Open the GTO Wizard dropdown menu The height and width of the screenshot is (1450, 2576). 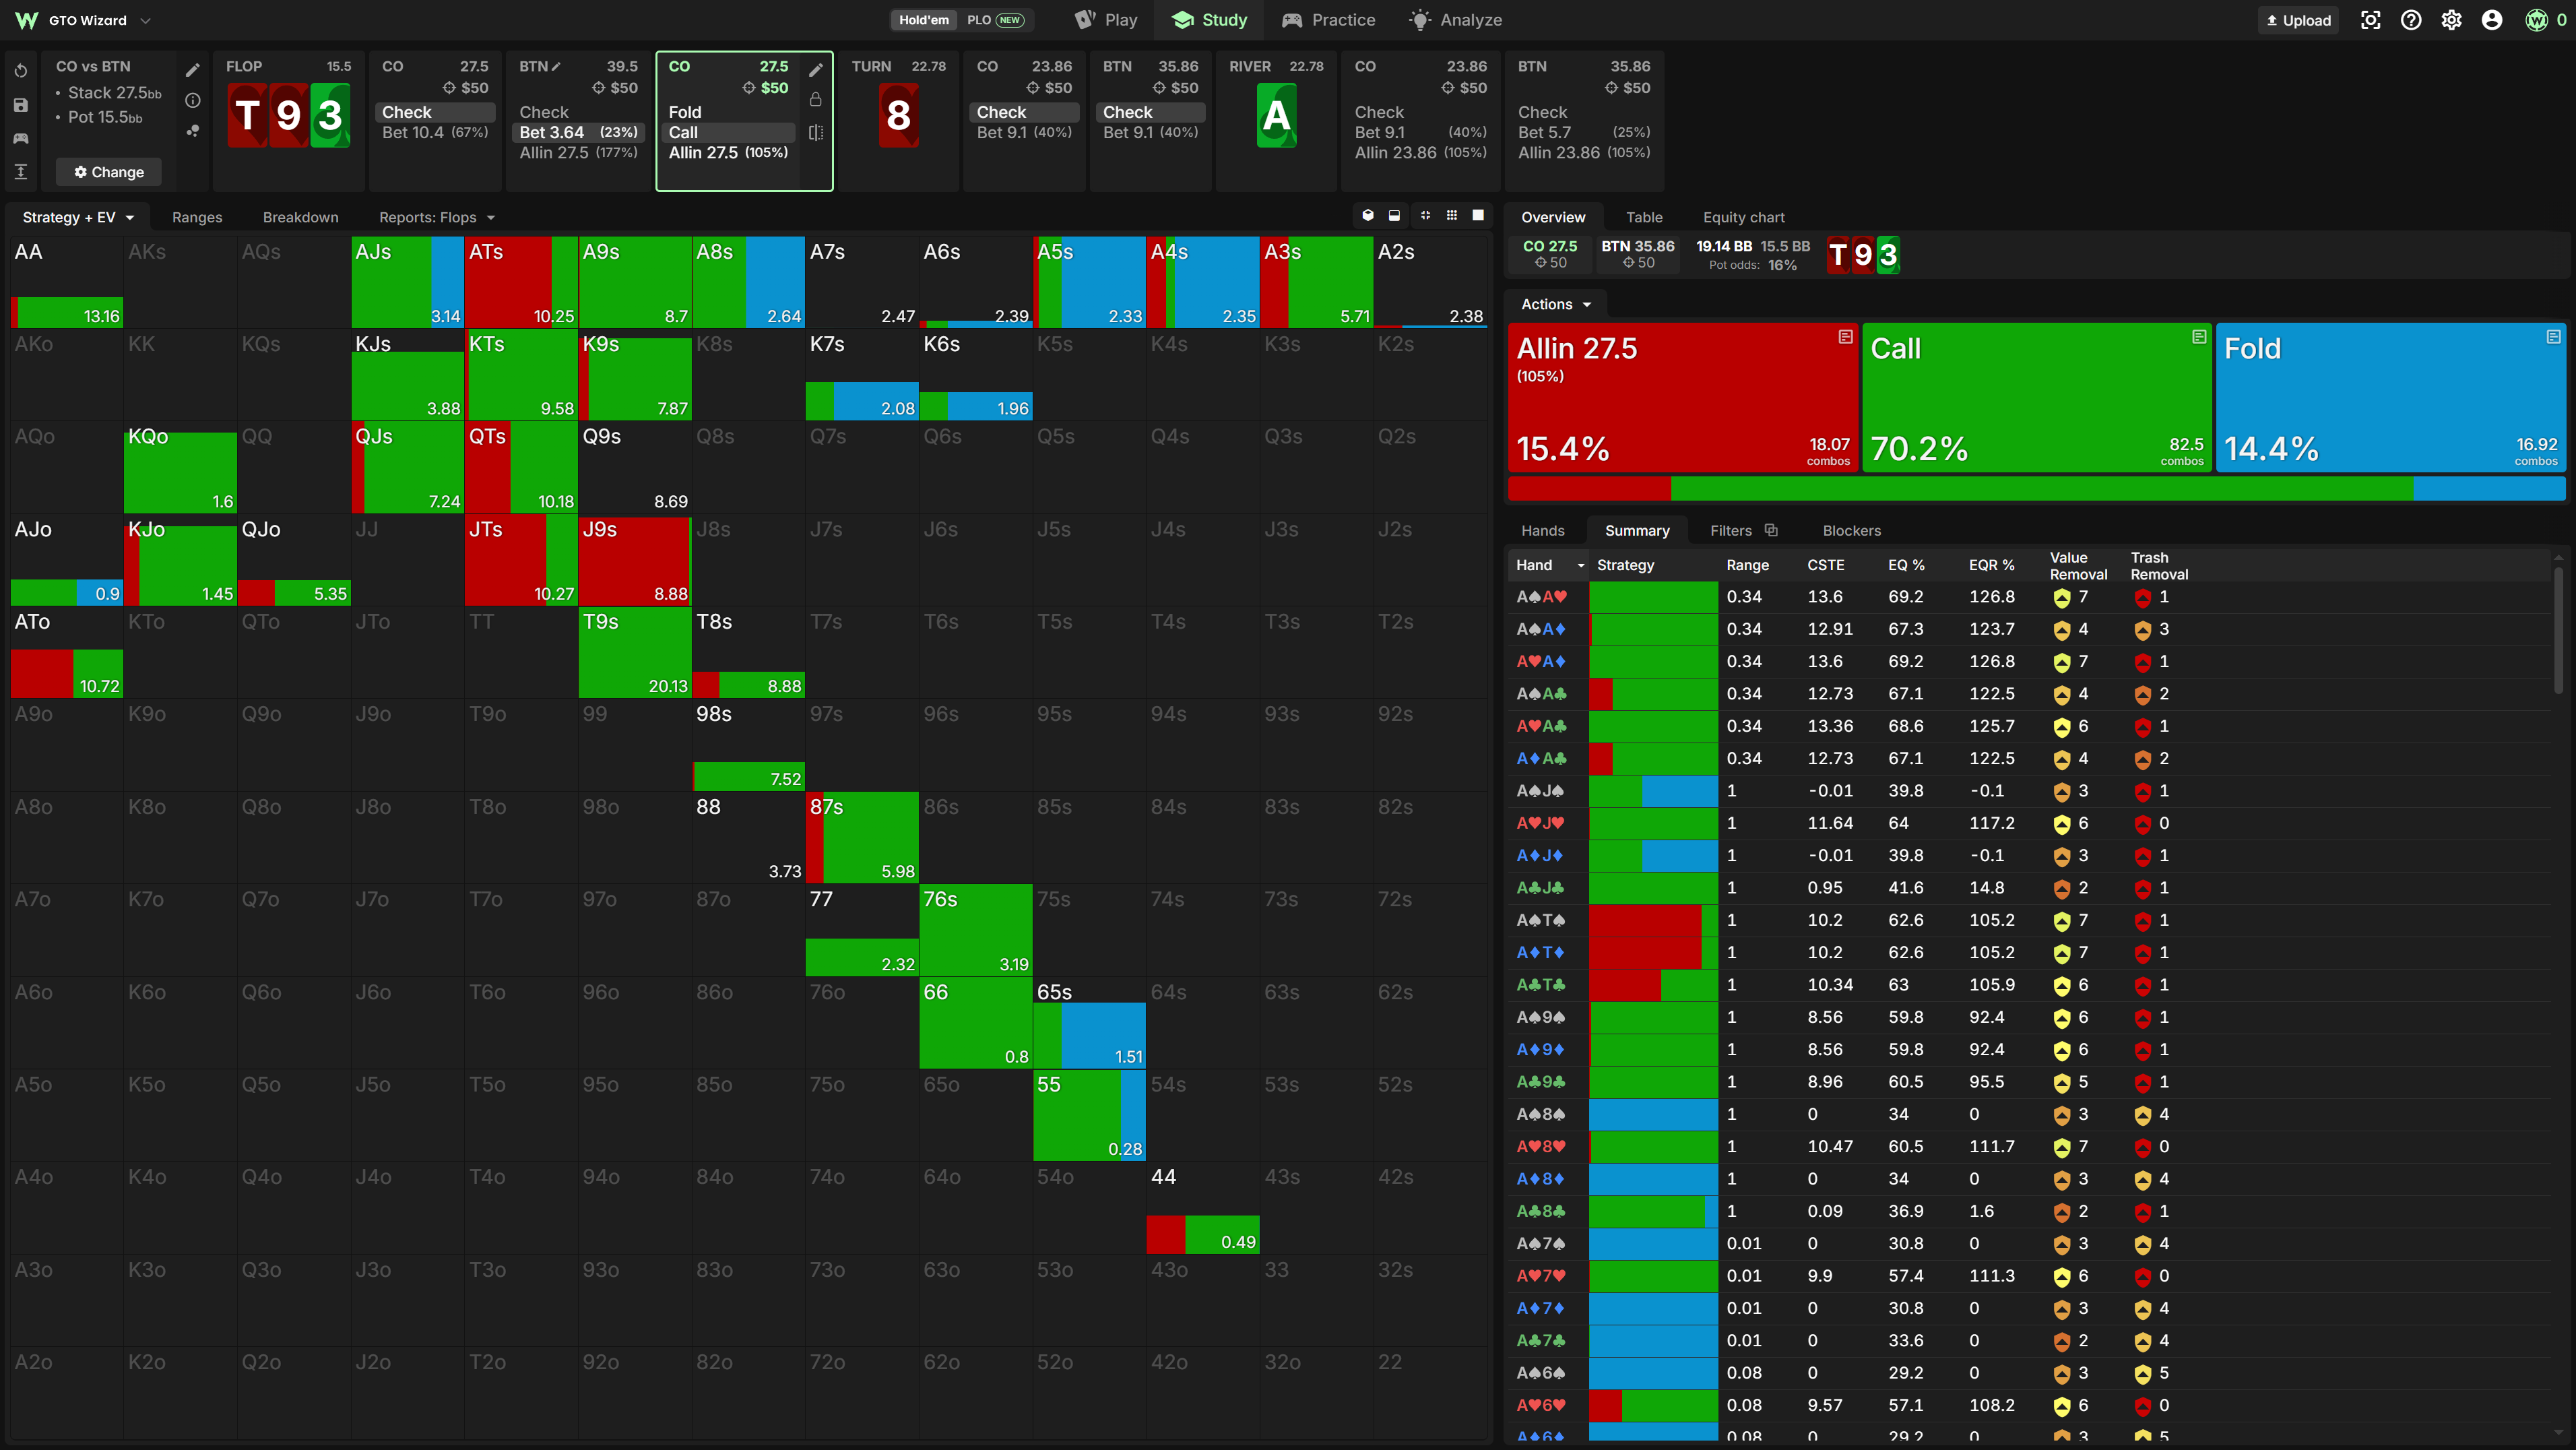tap(146, 20)
